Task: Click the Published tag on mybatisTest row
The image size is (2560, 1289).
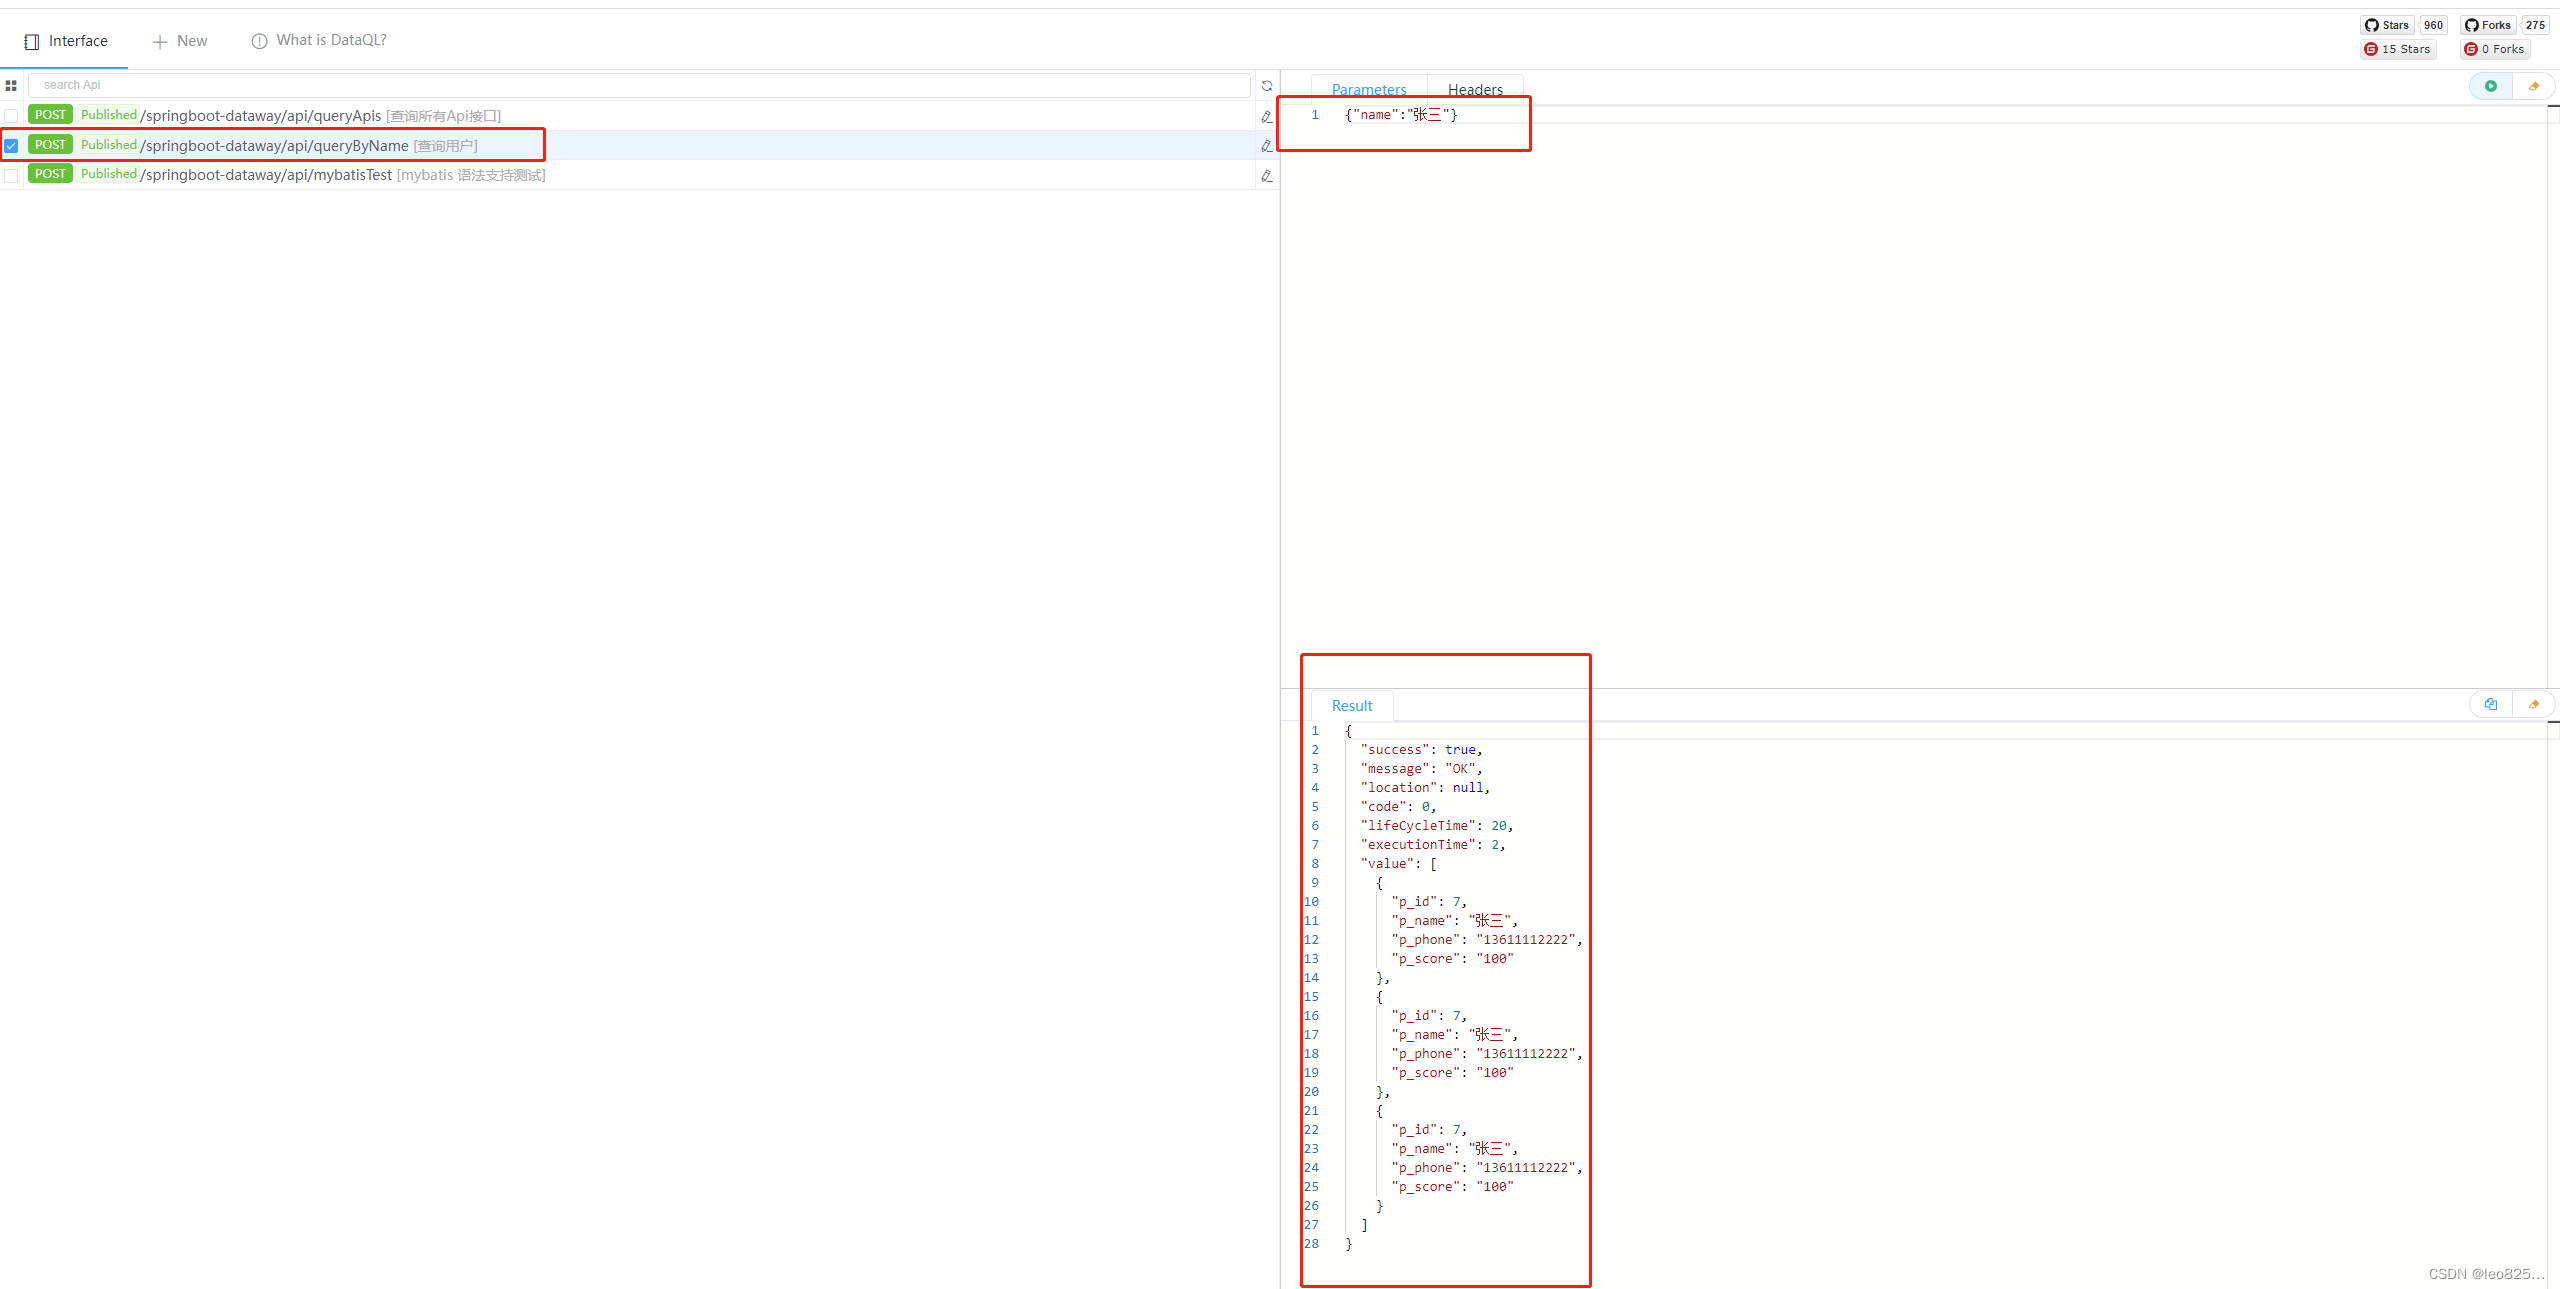Action: click(108, 174)
